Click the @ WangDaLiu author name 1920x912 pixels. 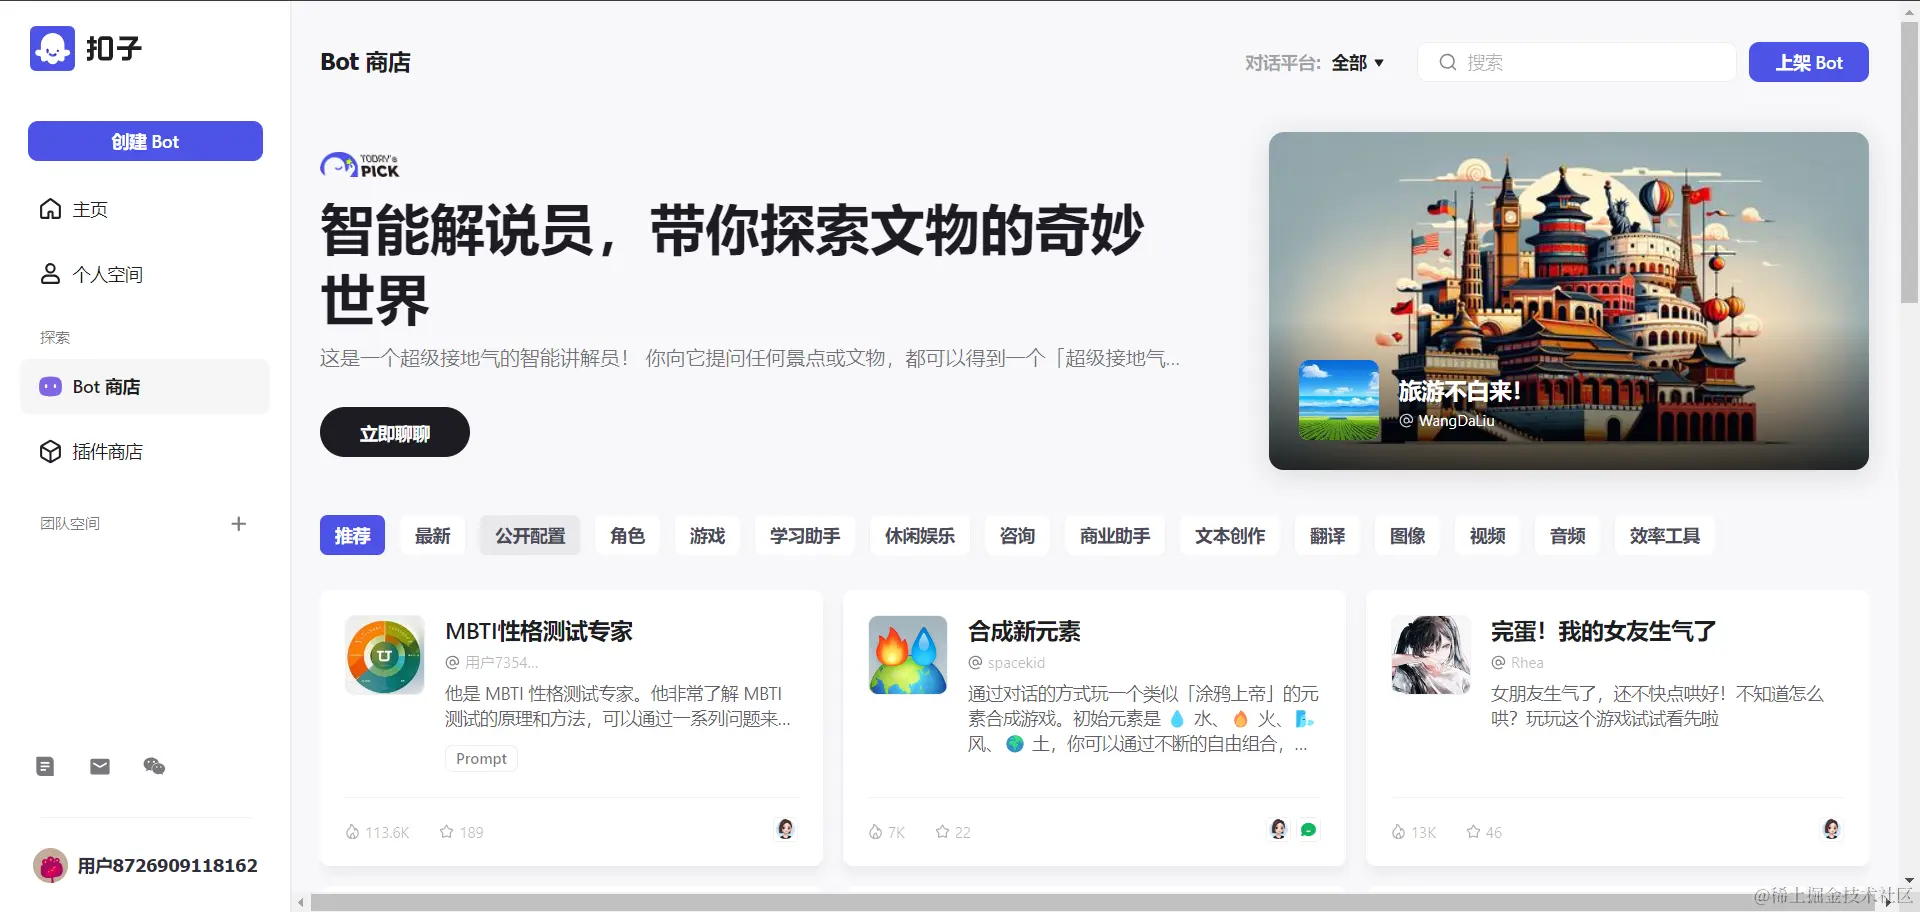[1447, 421]
